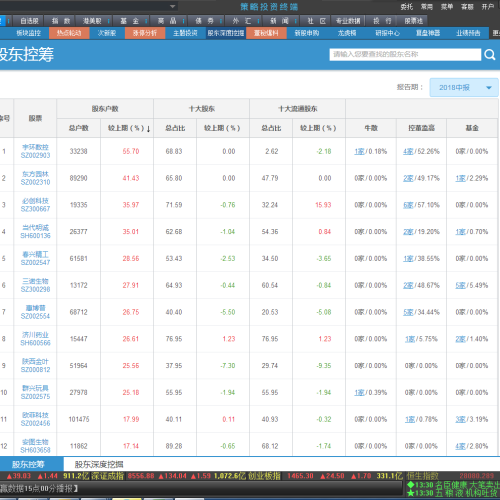The width and height of the screenshot is (500, 500).
Task: Open the 常用 menu in top bar
Action: click(x=427, y=7)
